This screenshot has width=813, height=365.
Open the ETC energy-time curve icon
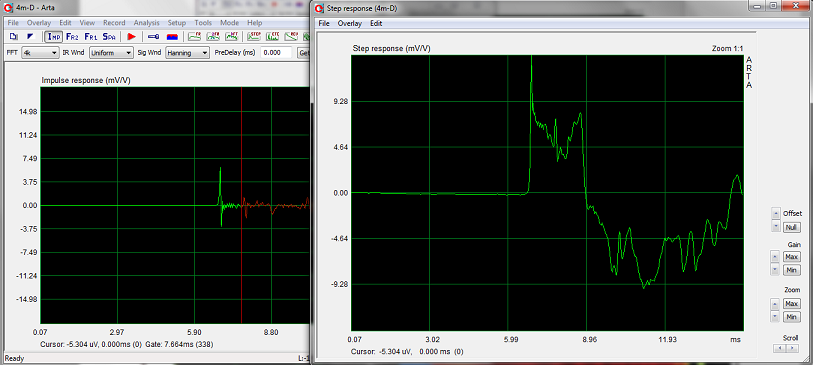[273, 37]
